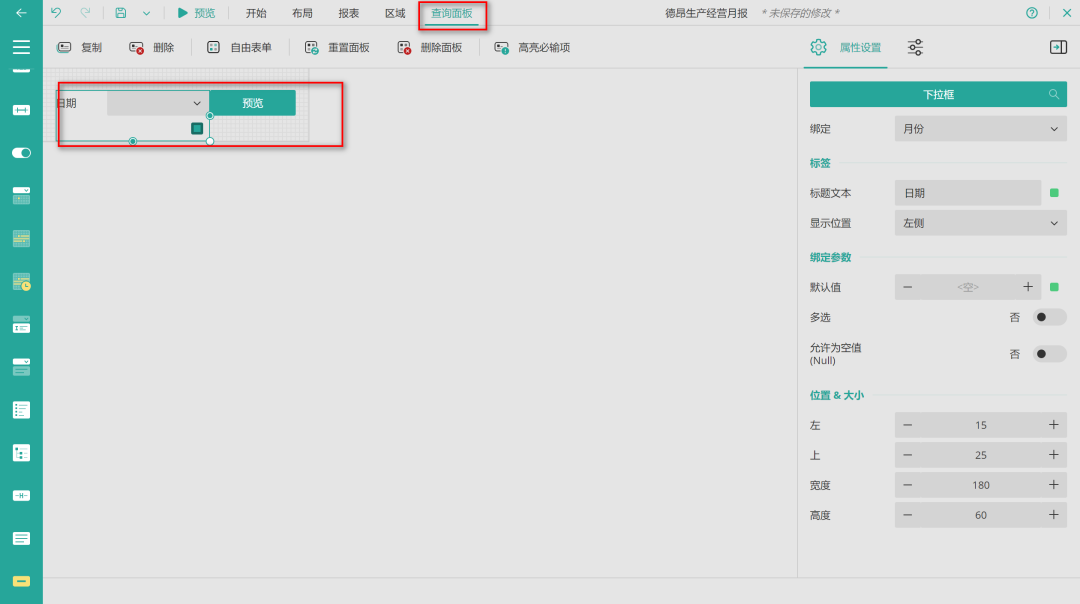The image size is (1080, 604).
Task: Click the green square next to 默认值
Action: pos(1054,287)
